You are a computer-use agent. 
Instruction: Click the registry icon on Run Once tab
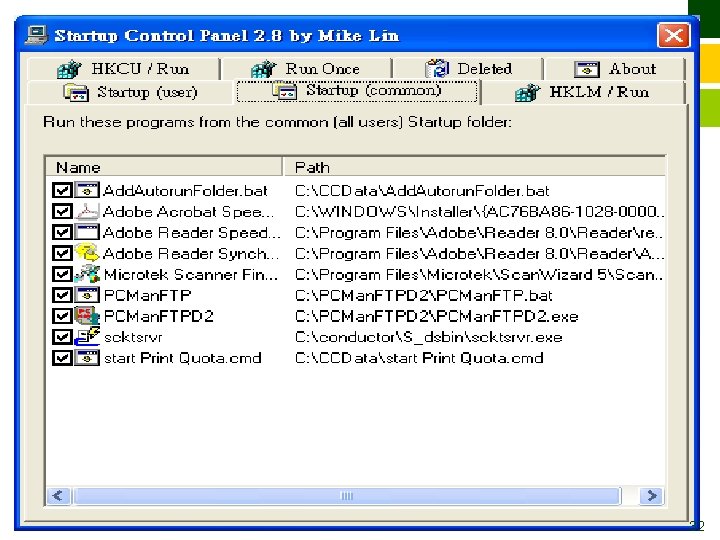pyautogui.click(x=264, y=69)
